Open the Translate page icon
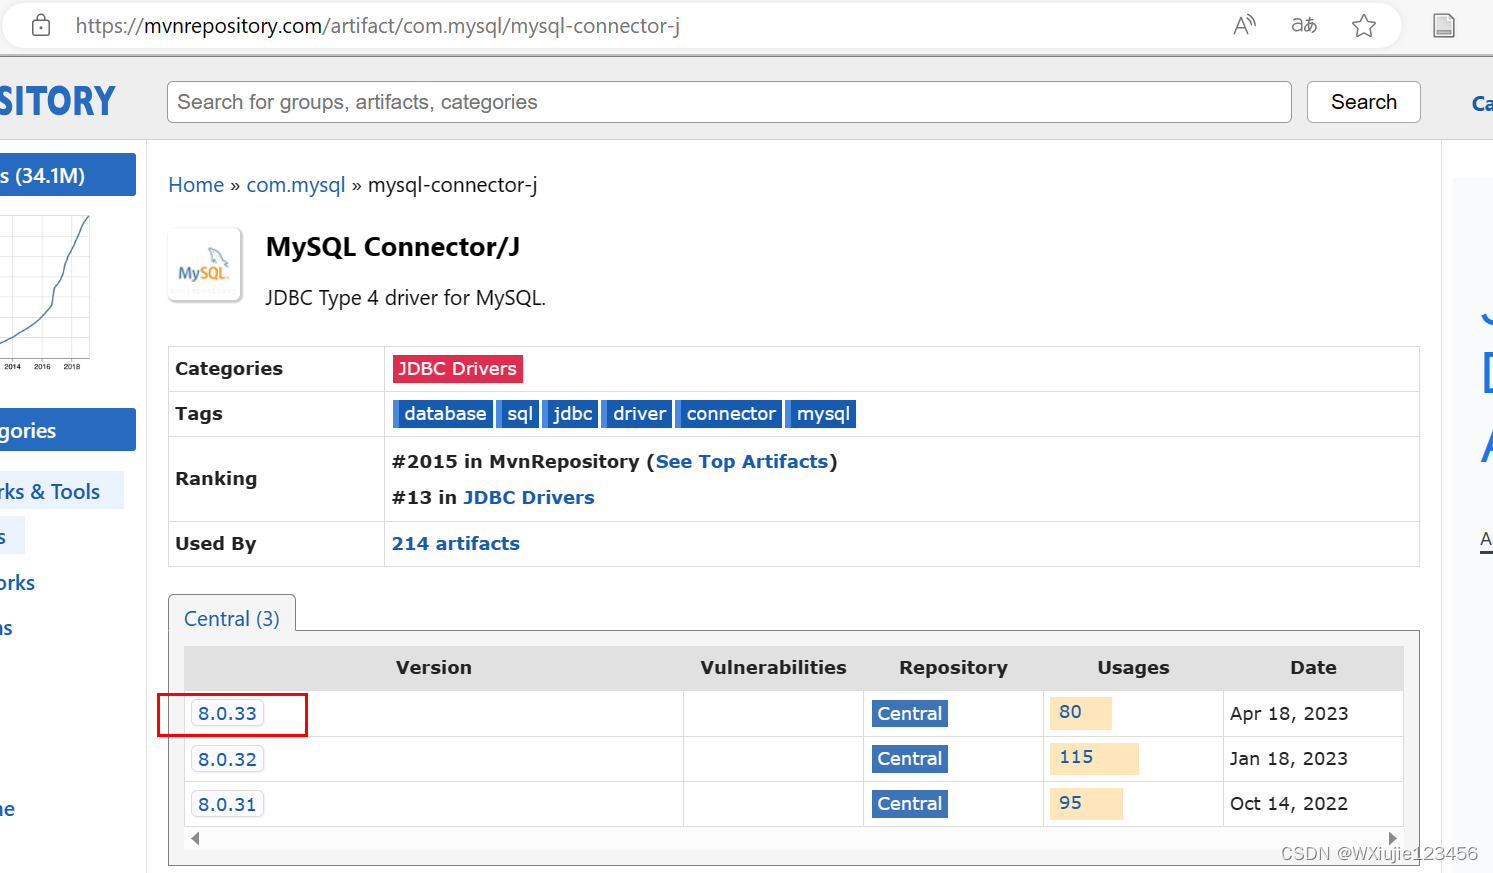Image resolution: width=1493 pixels, height=873 pixels. tap(1304, 26)
